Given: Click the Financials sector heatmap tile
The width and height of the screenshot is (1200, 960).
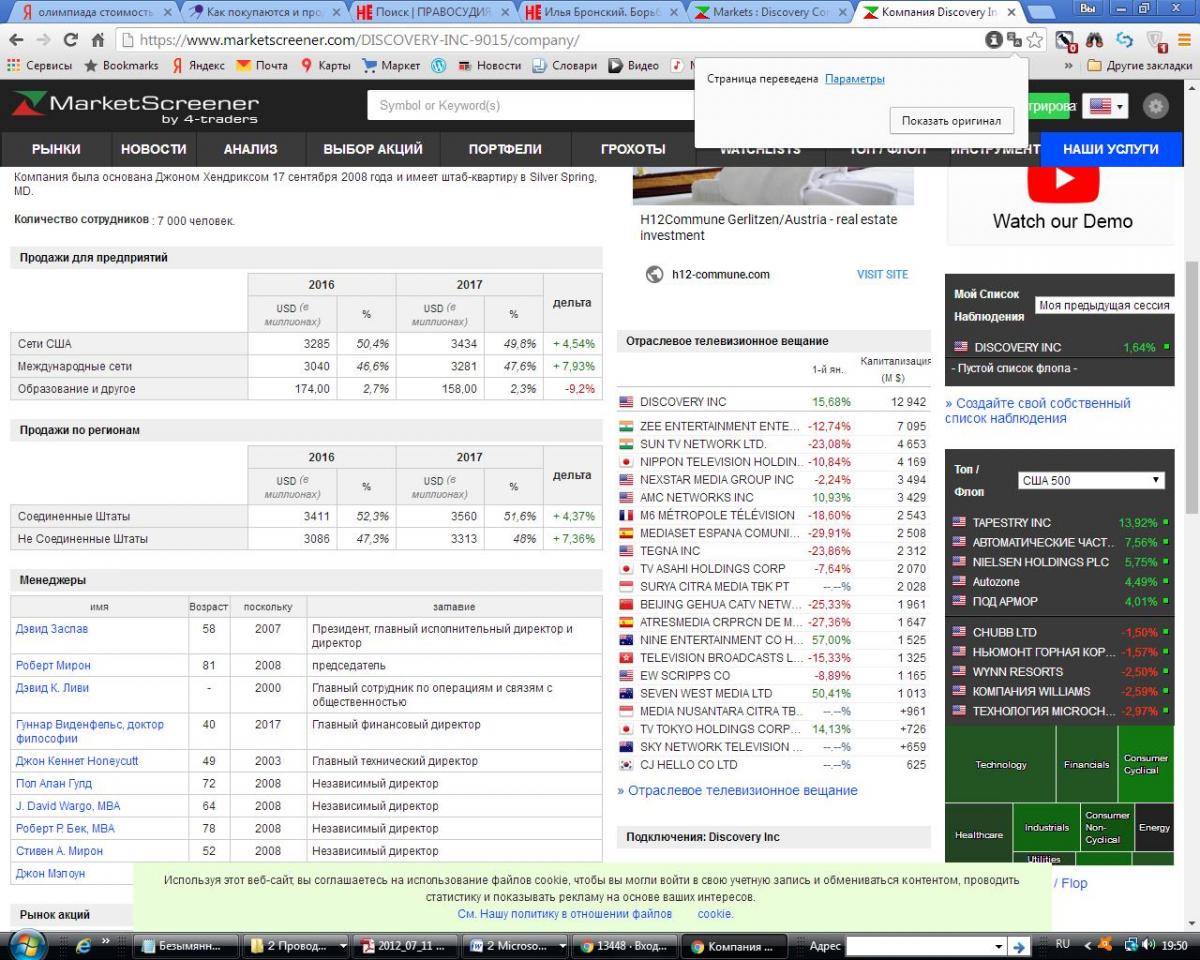Looking at the screenshot, I should (1086, 764).
